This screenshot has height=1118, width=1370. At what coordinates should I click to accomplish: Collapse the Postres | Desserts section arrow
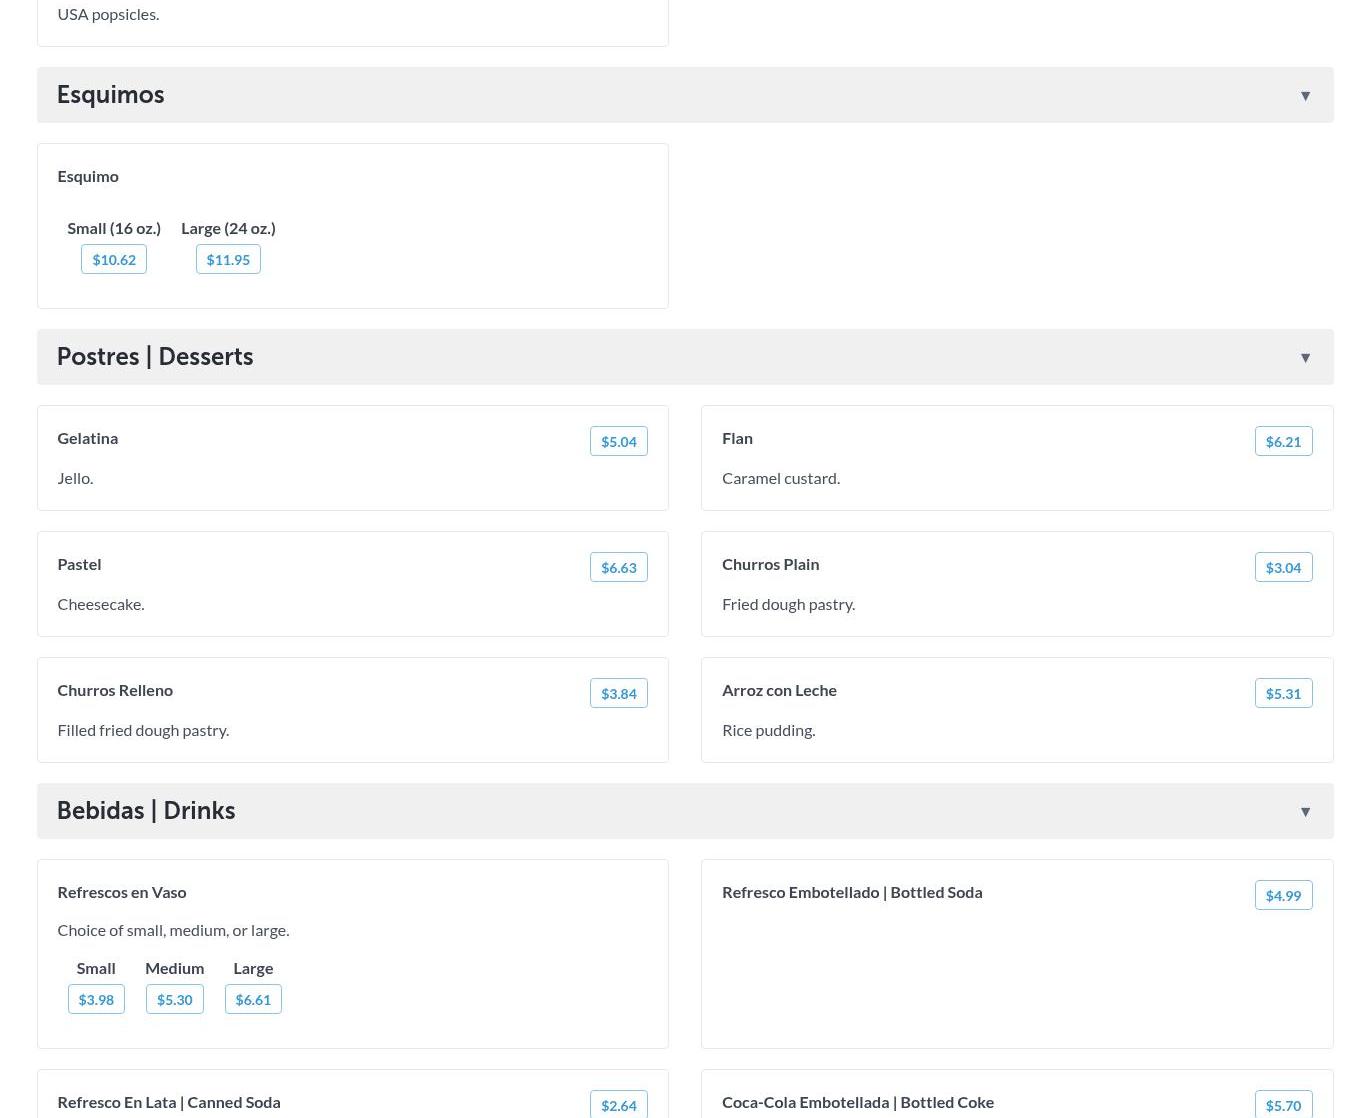click(1305, 358)
